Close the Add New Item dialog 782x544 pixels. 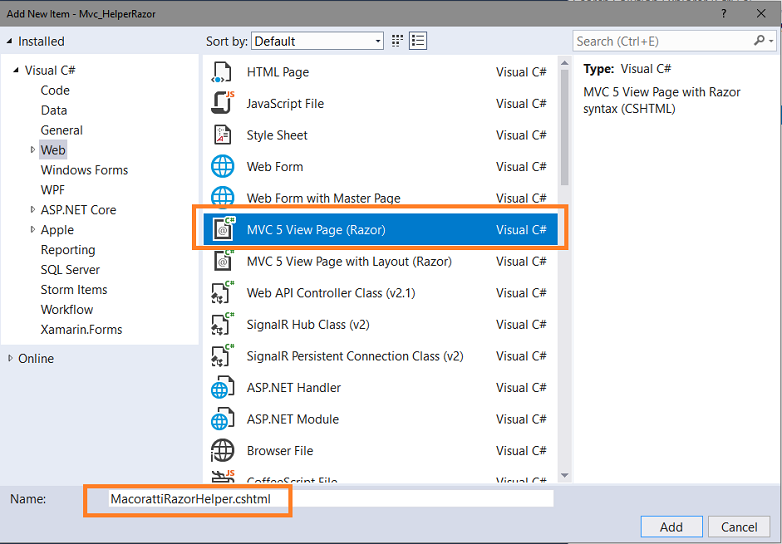(761, 13)
